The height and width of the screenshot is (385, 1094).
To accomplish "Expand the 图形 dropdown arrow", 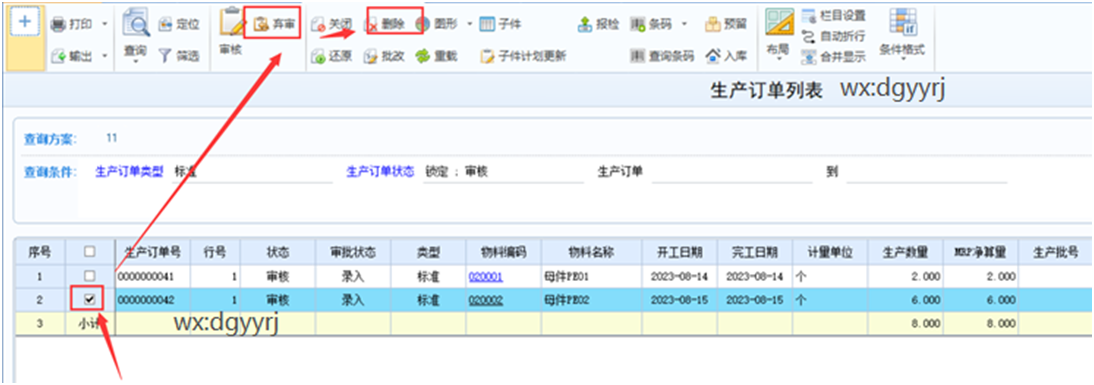I will tap(470, 24).
